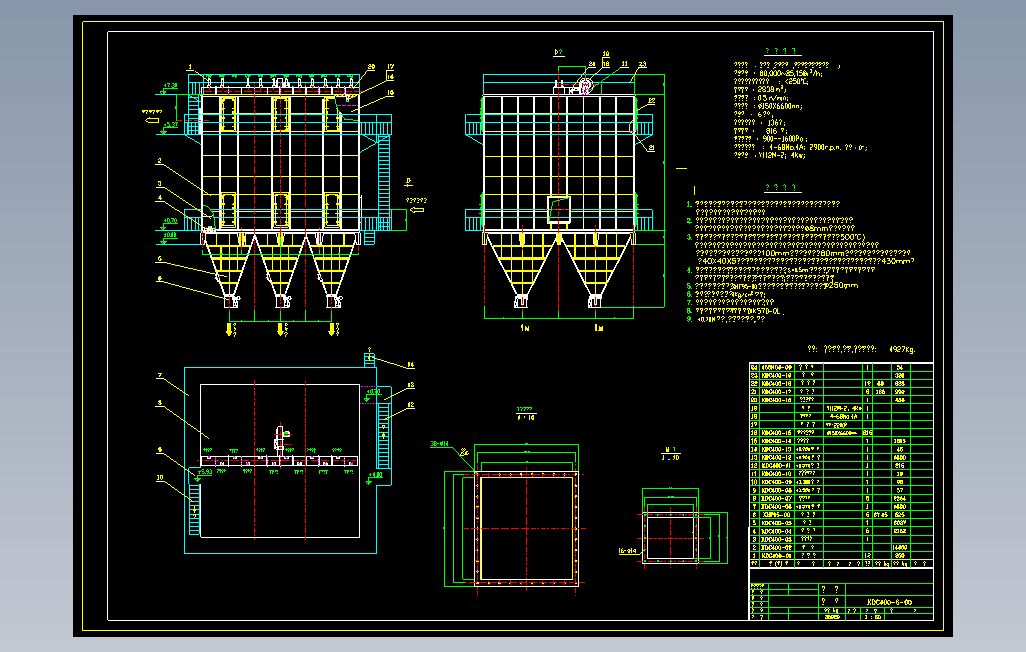Image resolution: width=1026 pixels, height=652 pixels.
Task: Click parts list row 5 KDC400-05
Action: (x=841, y=523)
